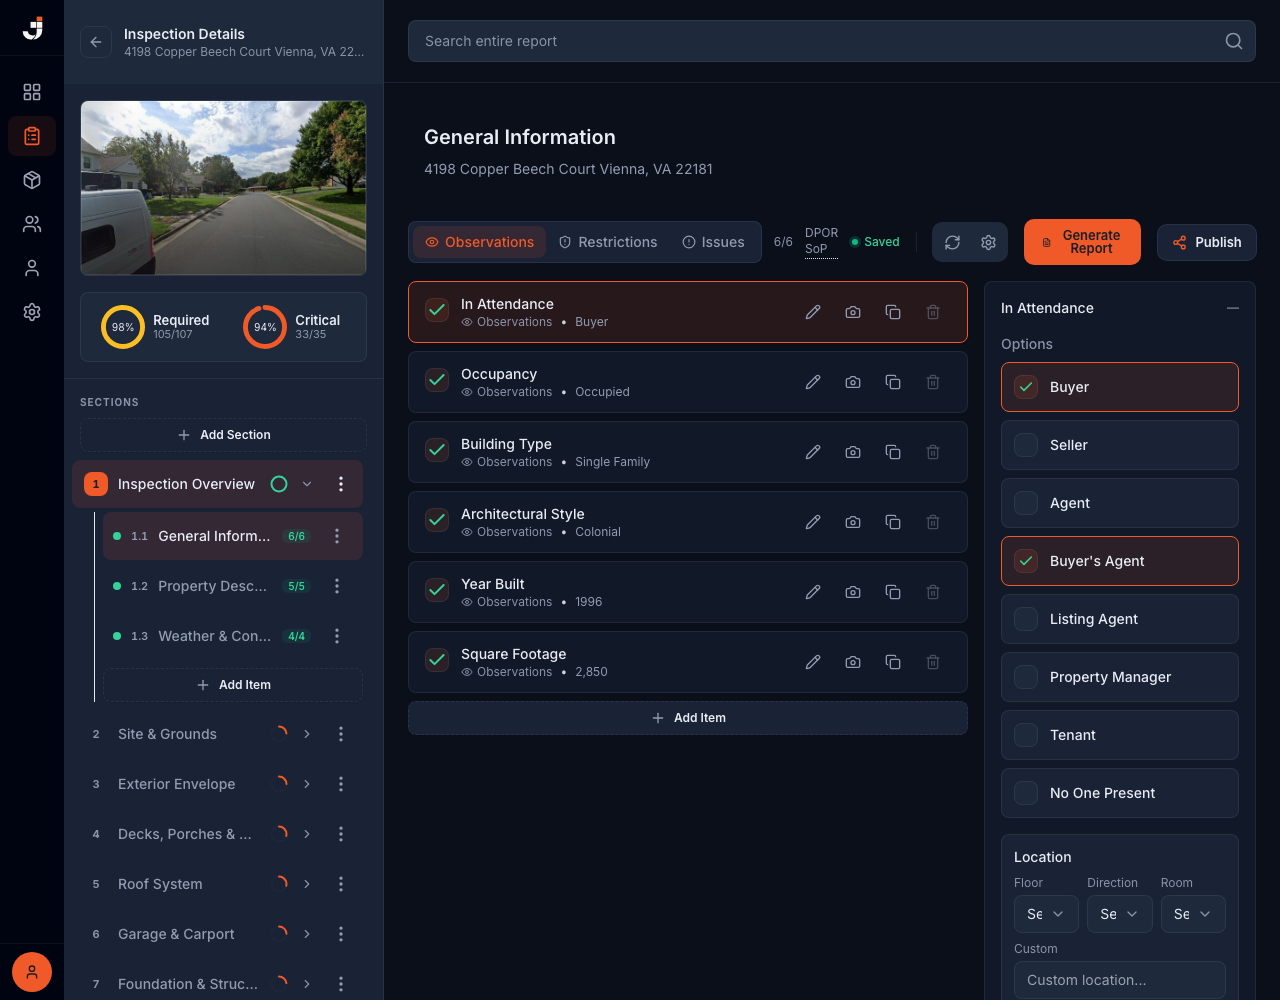Open the Direction dropdown
Screen dimensions: 1280x1000
(1119, 914)
